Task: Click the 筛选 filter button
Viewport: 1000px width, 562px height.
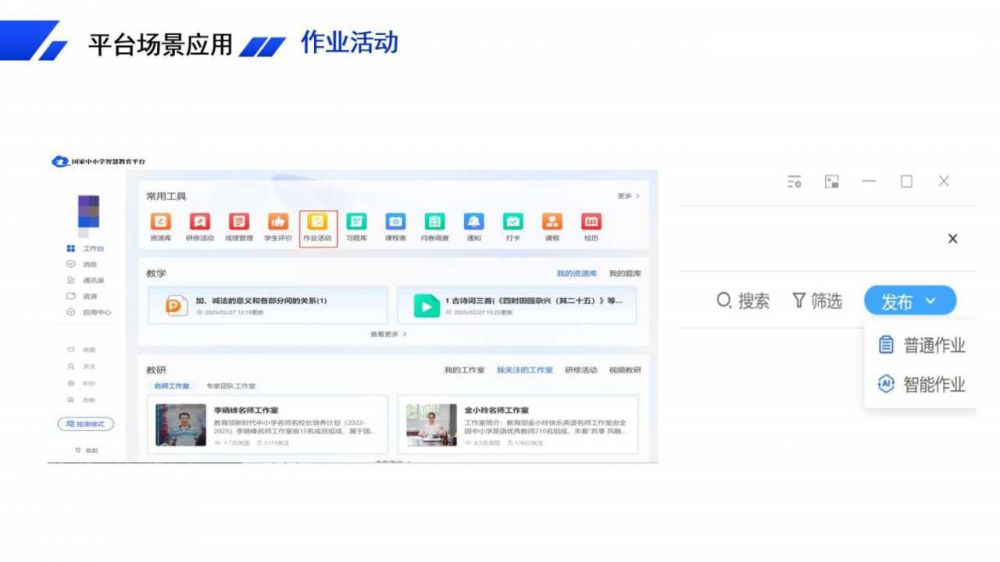Action: tap(817, 301)
